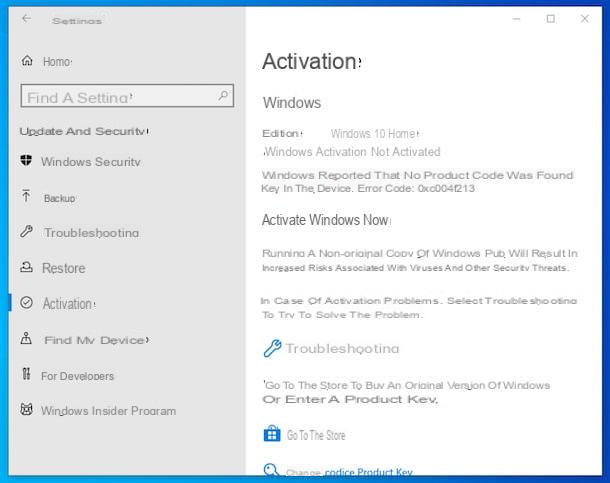Click the Home house icon
This screenshot has height=483, width=610.
(27, 61)
